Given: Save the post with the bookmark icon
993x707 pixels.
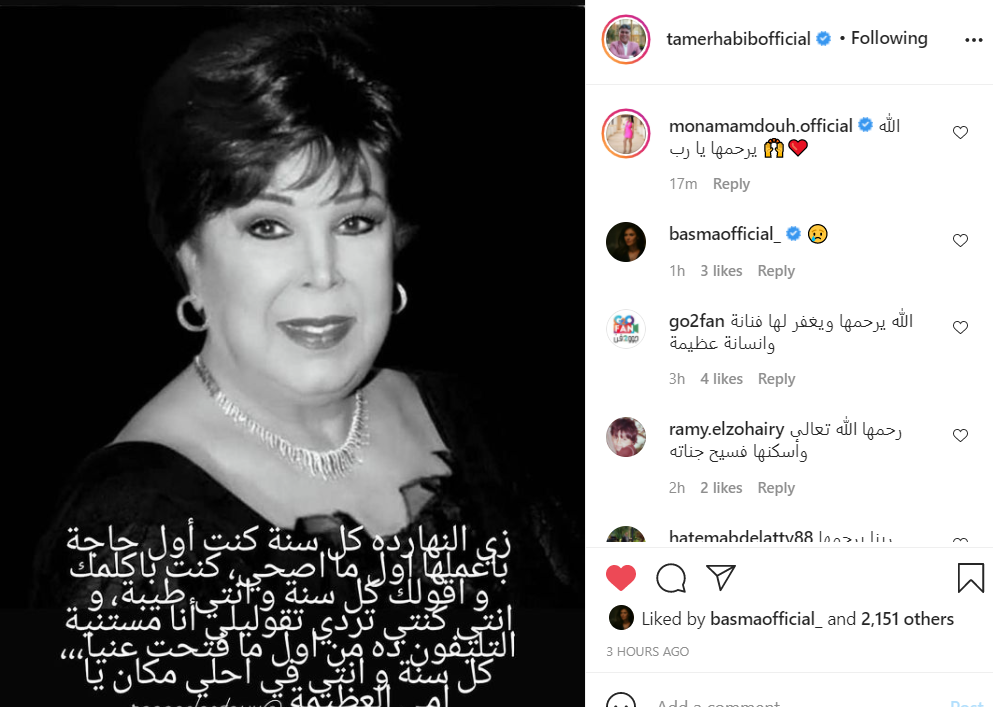Looking at the screenshot, I should [x=970, y=578].
